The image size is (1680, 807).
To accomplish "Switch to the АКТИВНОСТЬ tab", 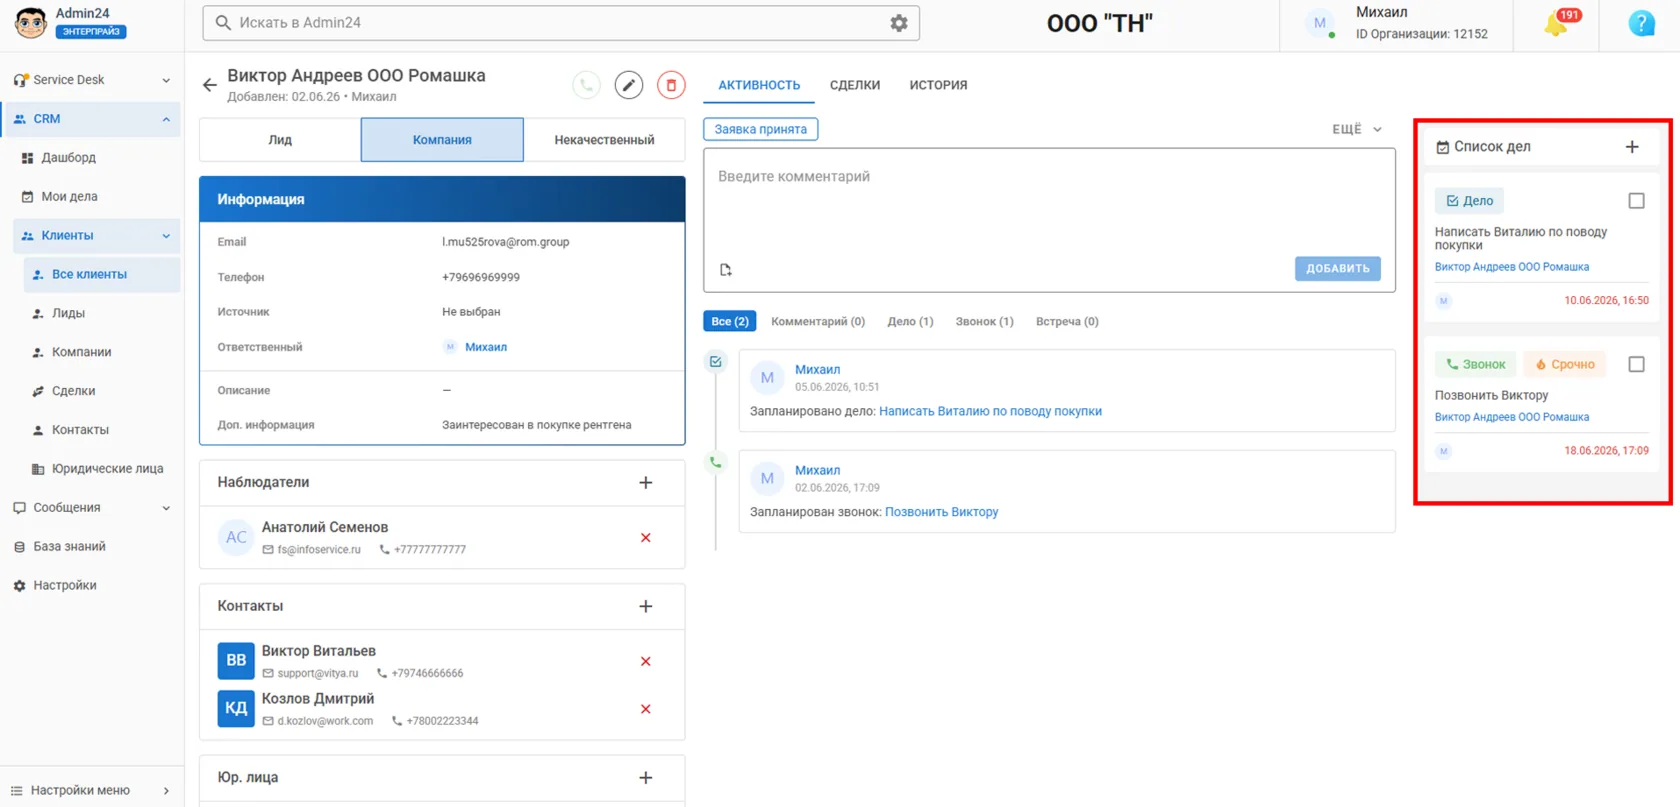I will pyautogui.click(x=759, y=85).
